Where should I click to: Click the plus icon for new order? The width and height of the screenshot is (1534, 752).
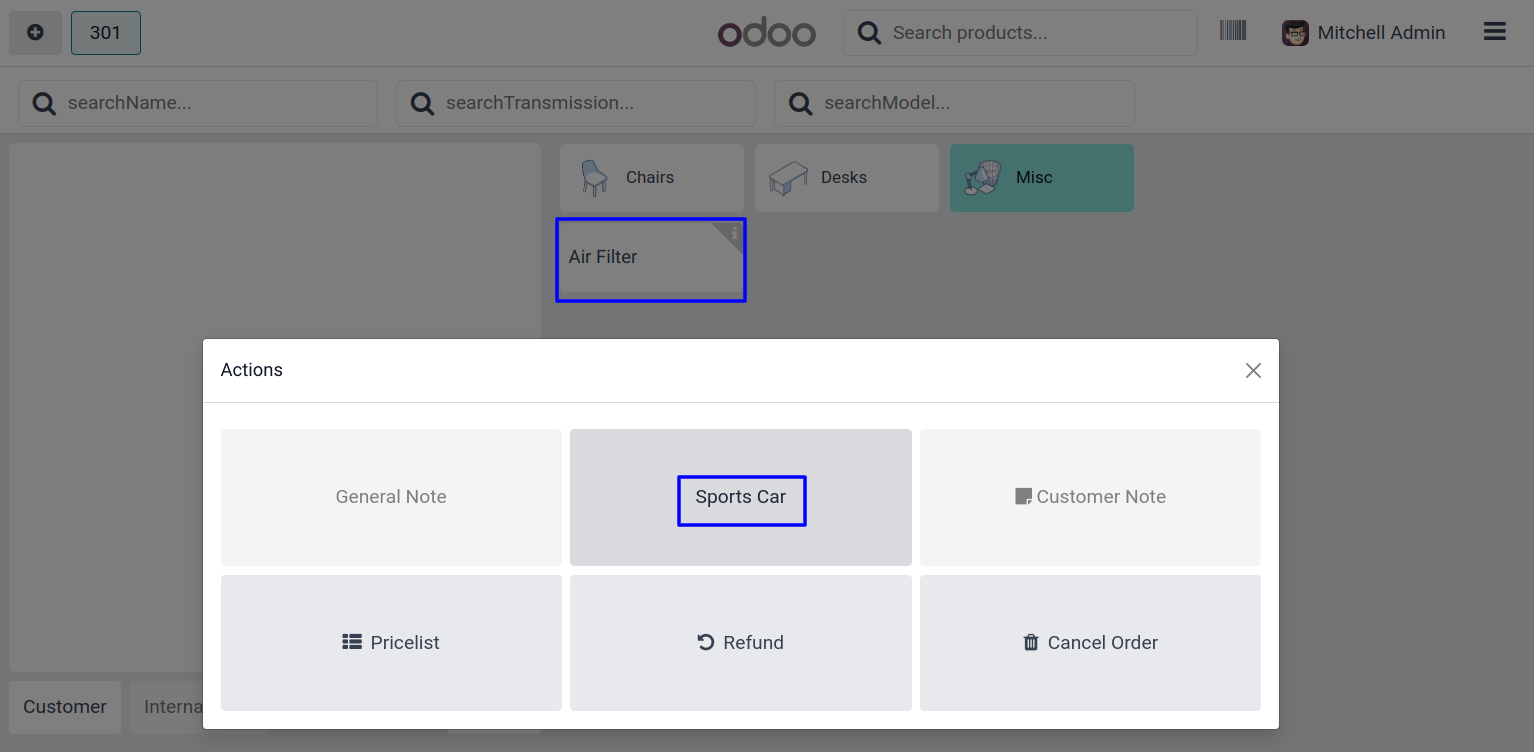coord(35,33)
